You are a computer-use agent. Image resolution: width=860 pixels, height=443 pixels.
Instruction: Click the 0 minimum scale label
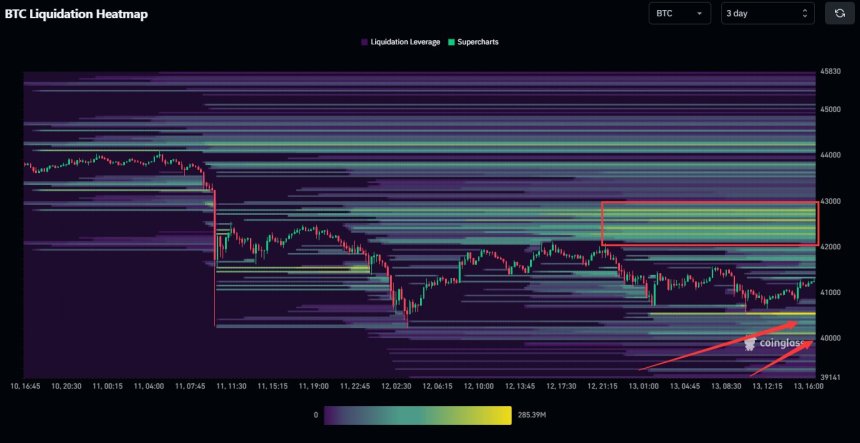coord(316,413)
